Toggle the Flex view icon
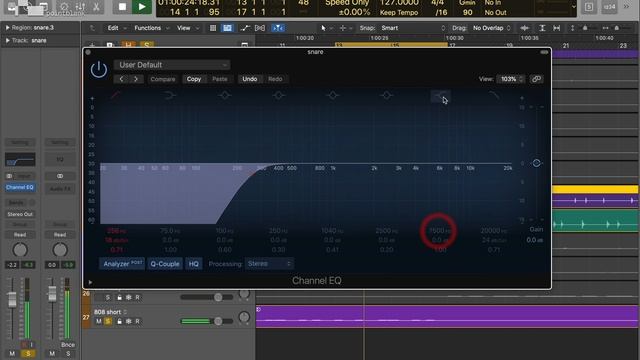Screen dimensions: 640x360 click(x=260, y=28)
